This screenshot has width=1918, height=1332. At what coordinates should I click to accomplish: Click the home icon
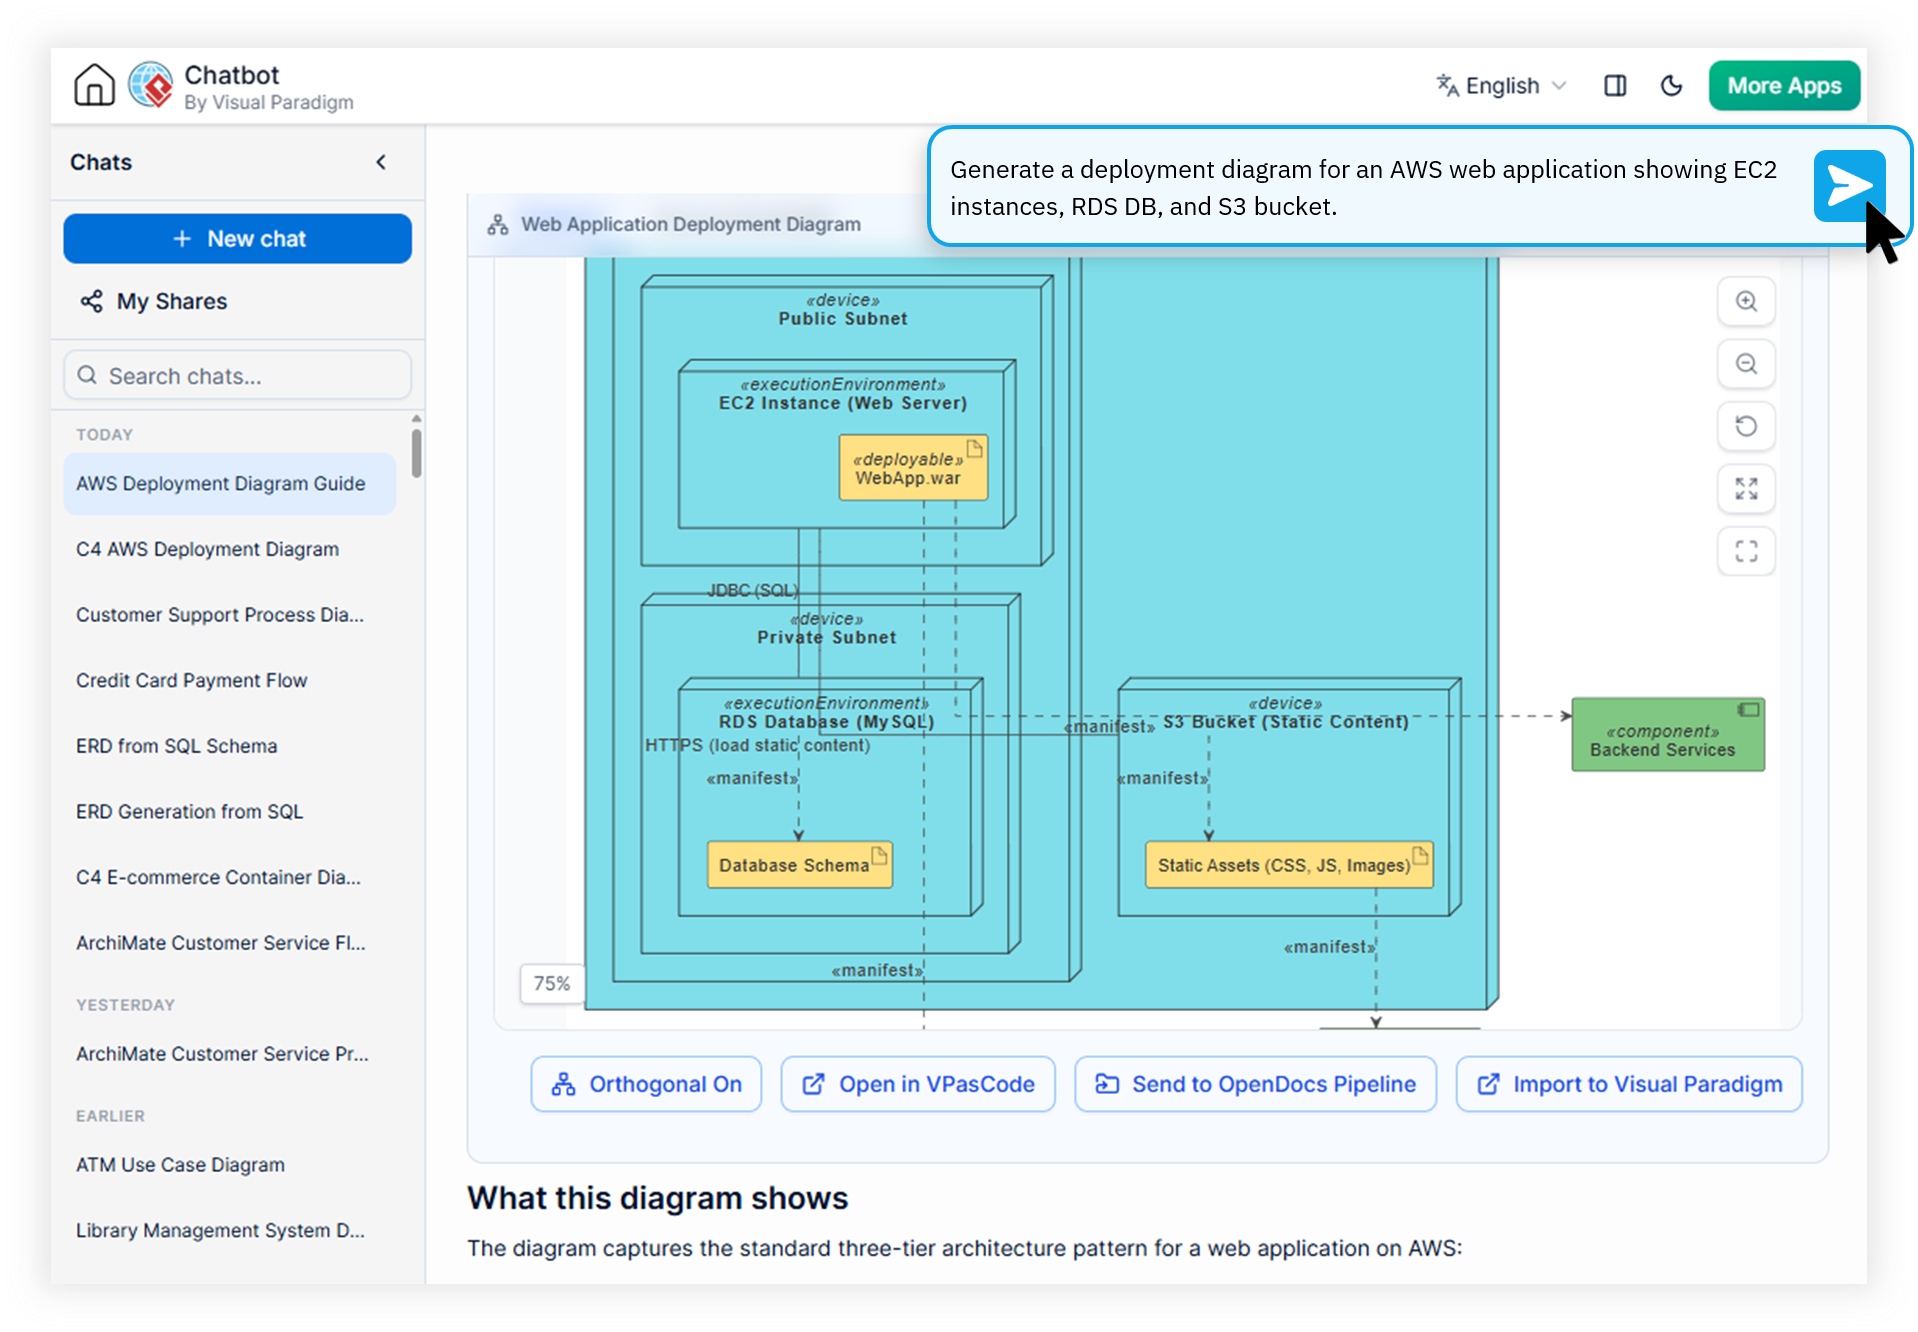tap(94, 85)
